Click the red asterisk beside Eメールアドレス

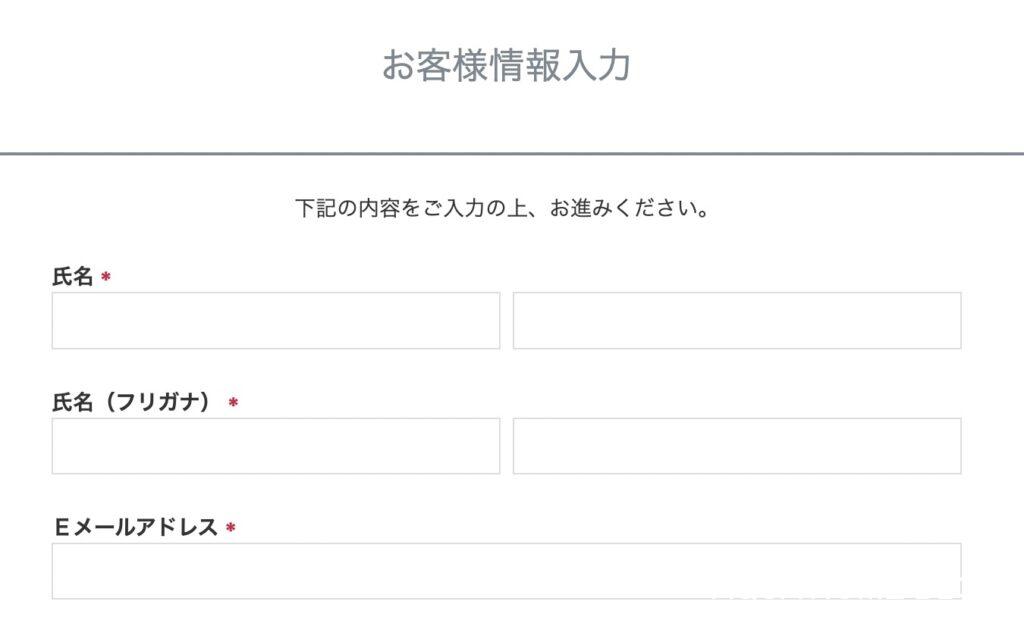pyautogui.click(x=230, y=527)
